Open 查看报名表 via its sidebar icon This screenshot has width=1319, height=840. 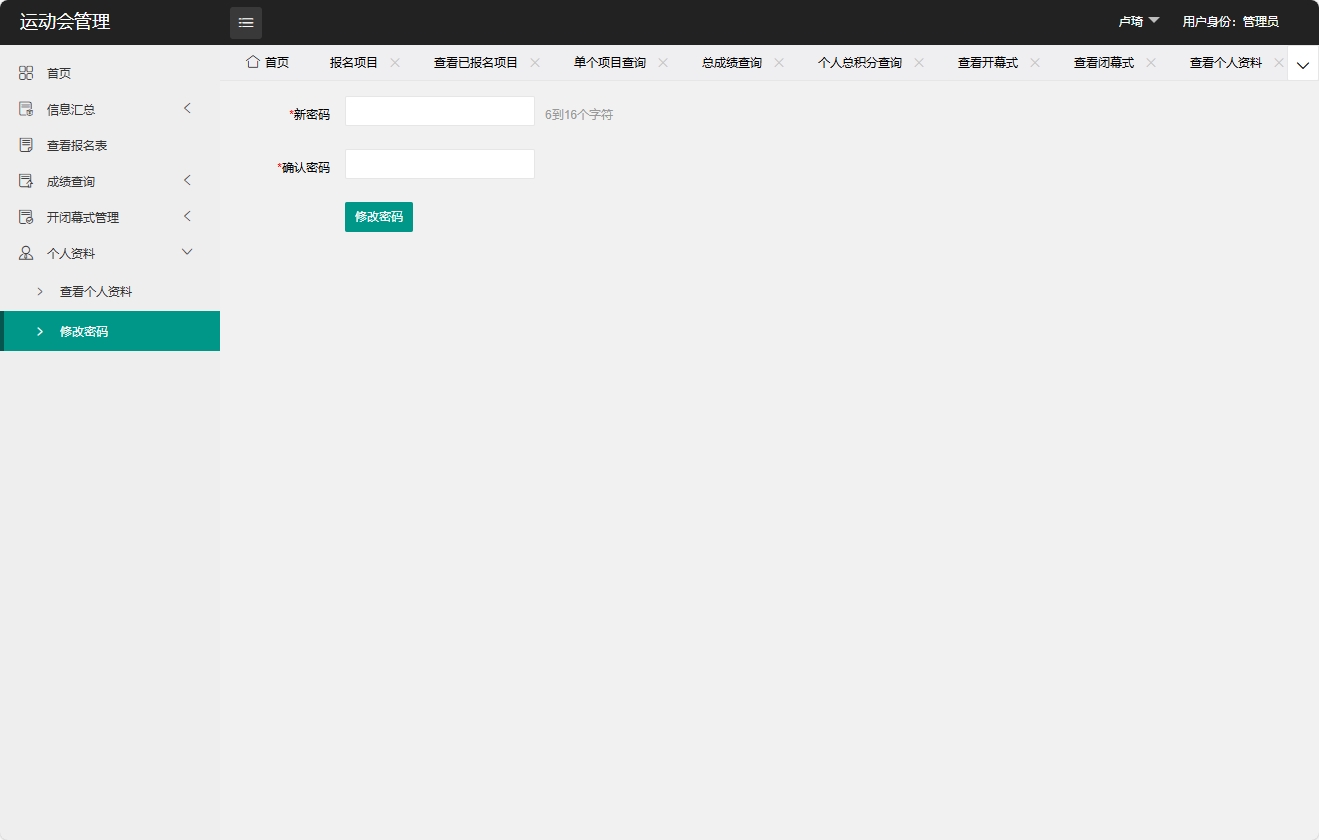(x=25, y=144)
